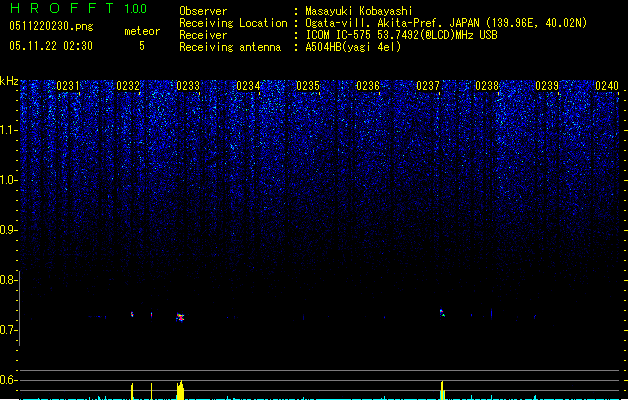Viewport: 629px width, 400px height.
Task: Click the Ogata-vill. Akita-Pref. JAPAN location value
Action: [x=446, y=23]
